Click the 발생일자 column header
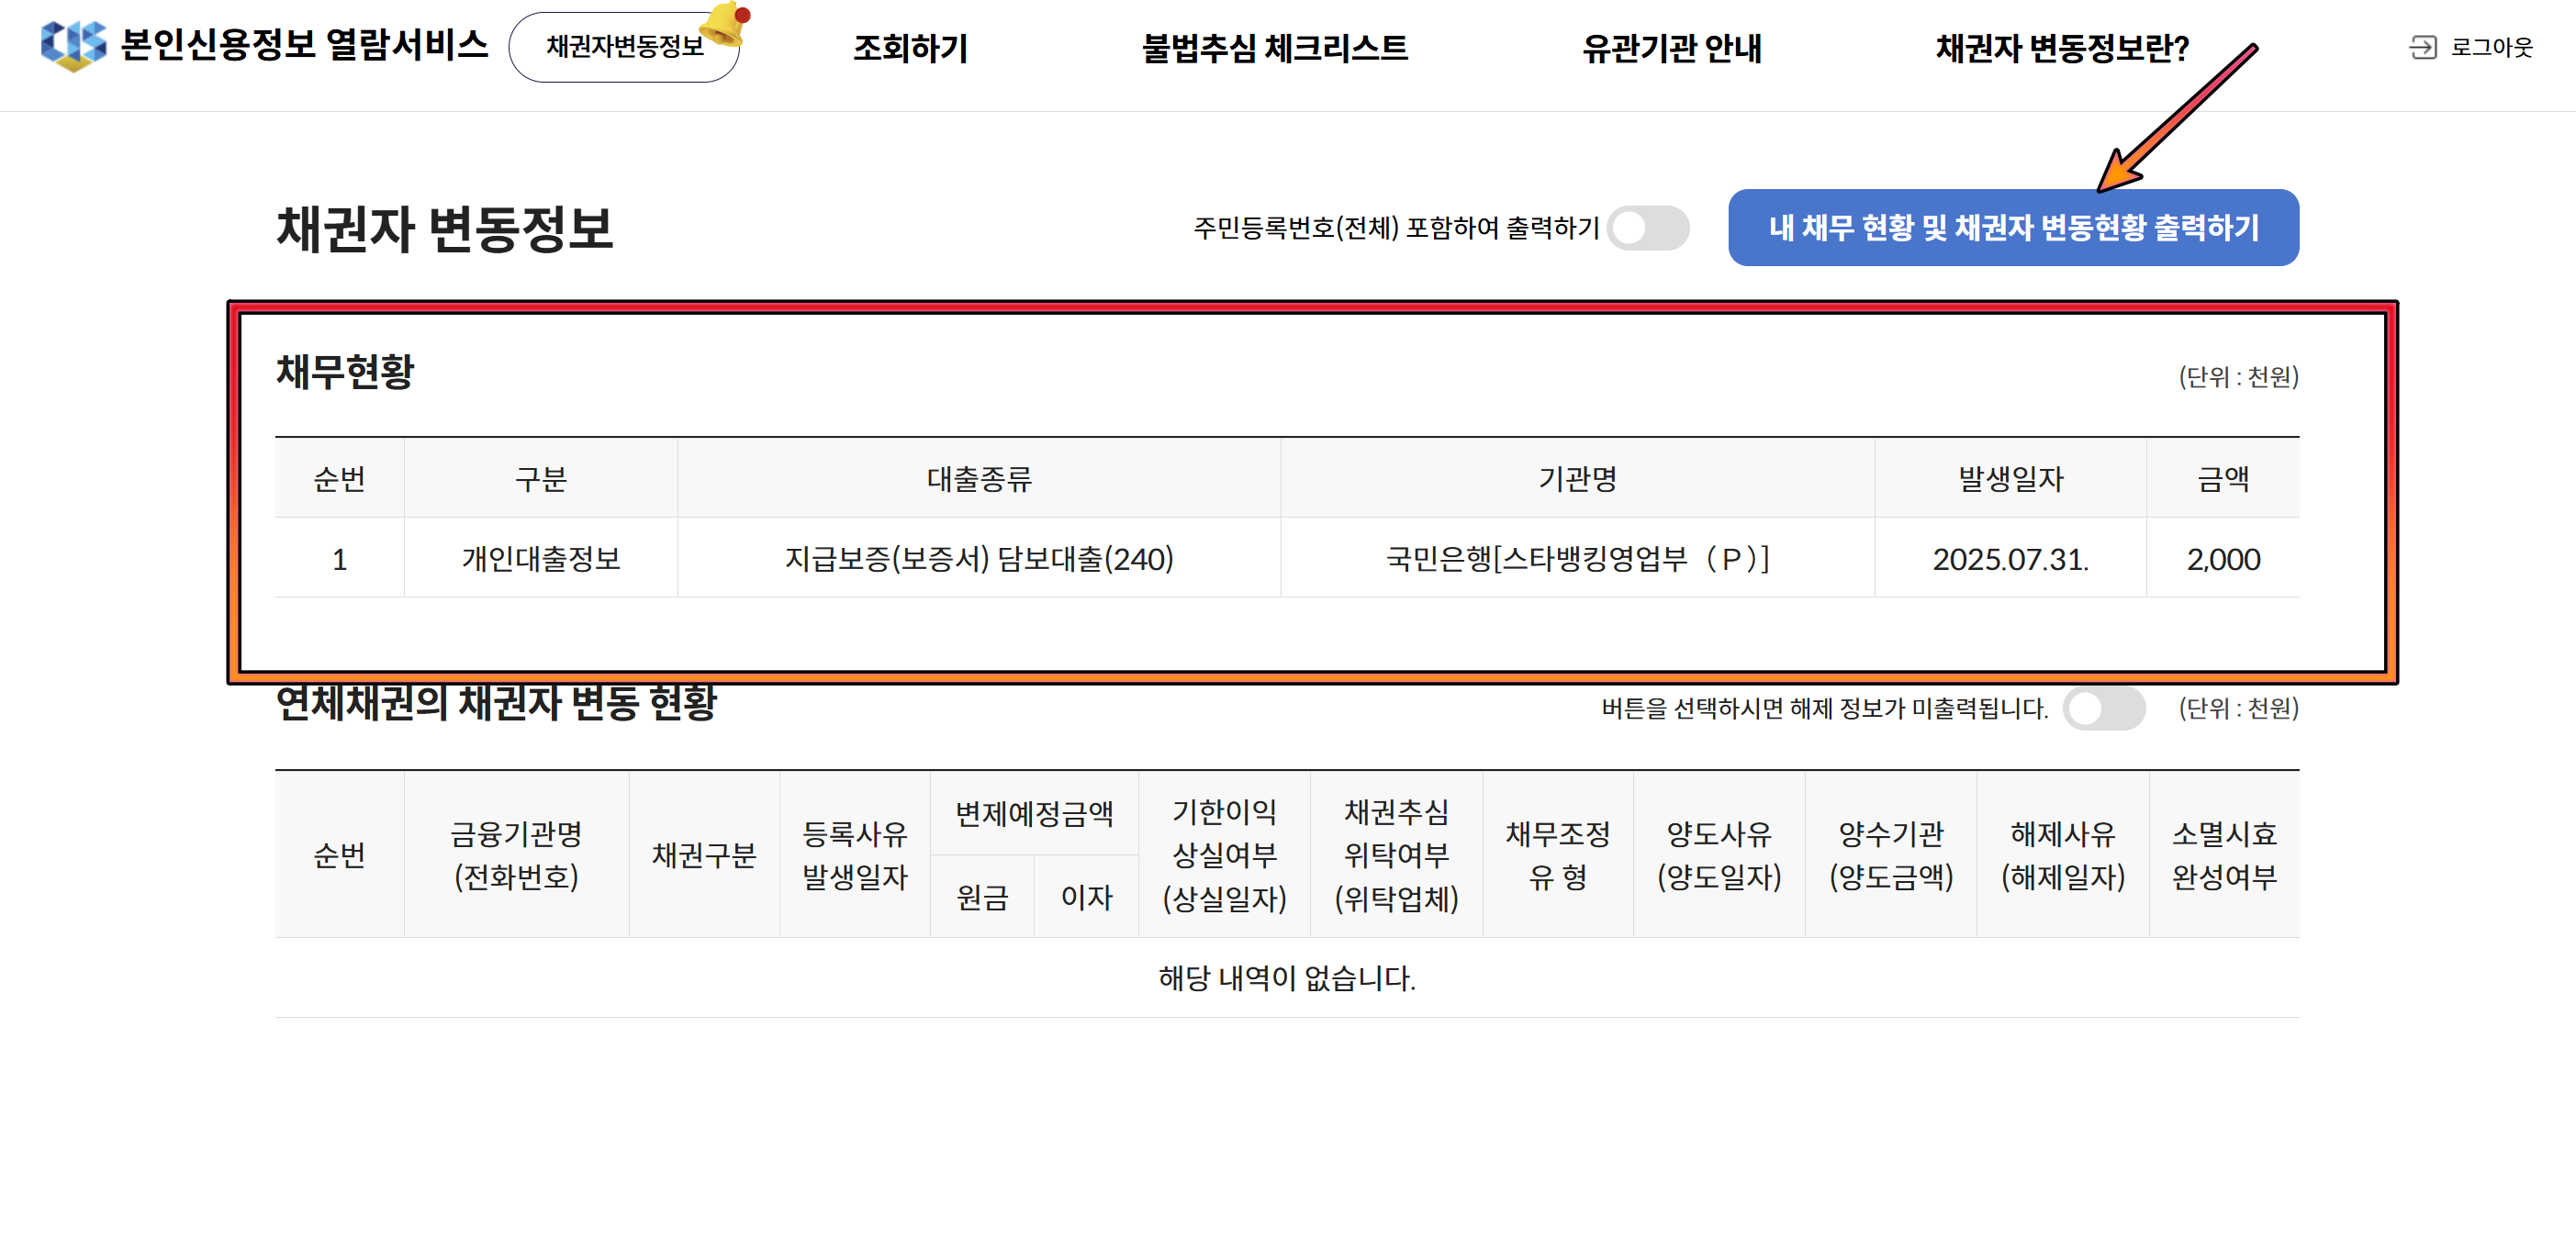The height and width of the screenshot is (1239, 2576). click(x=2009, y=478)
